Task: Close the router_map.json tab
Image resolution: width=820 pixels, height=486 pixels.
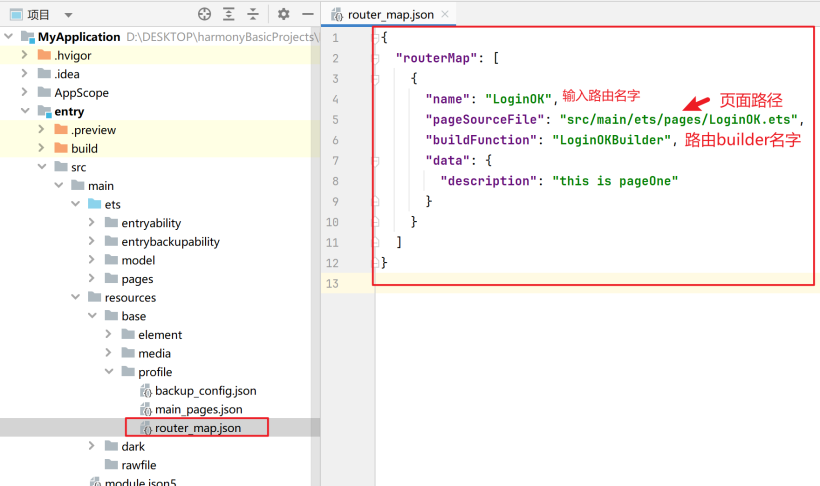Action: click(x=445, y=14)
